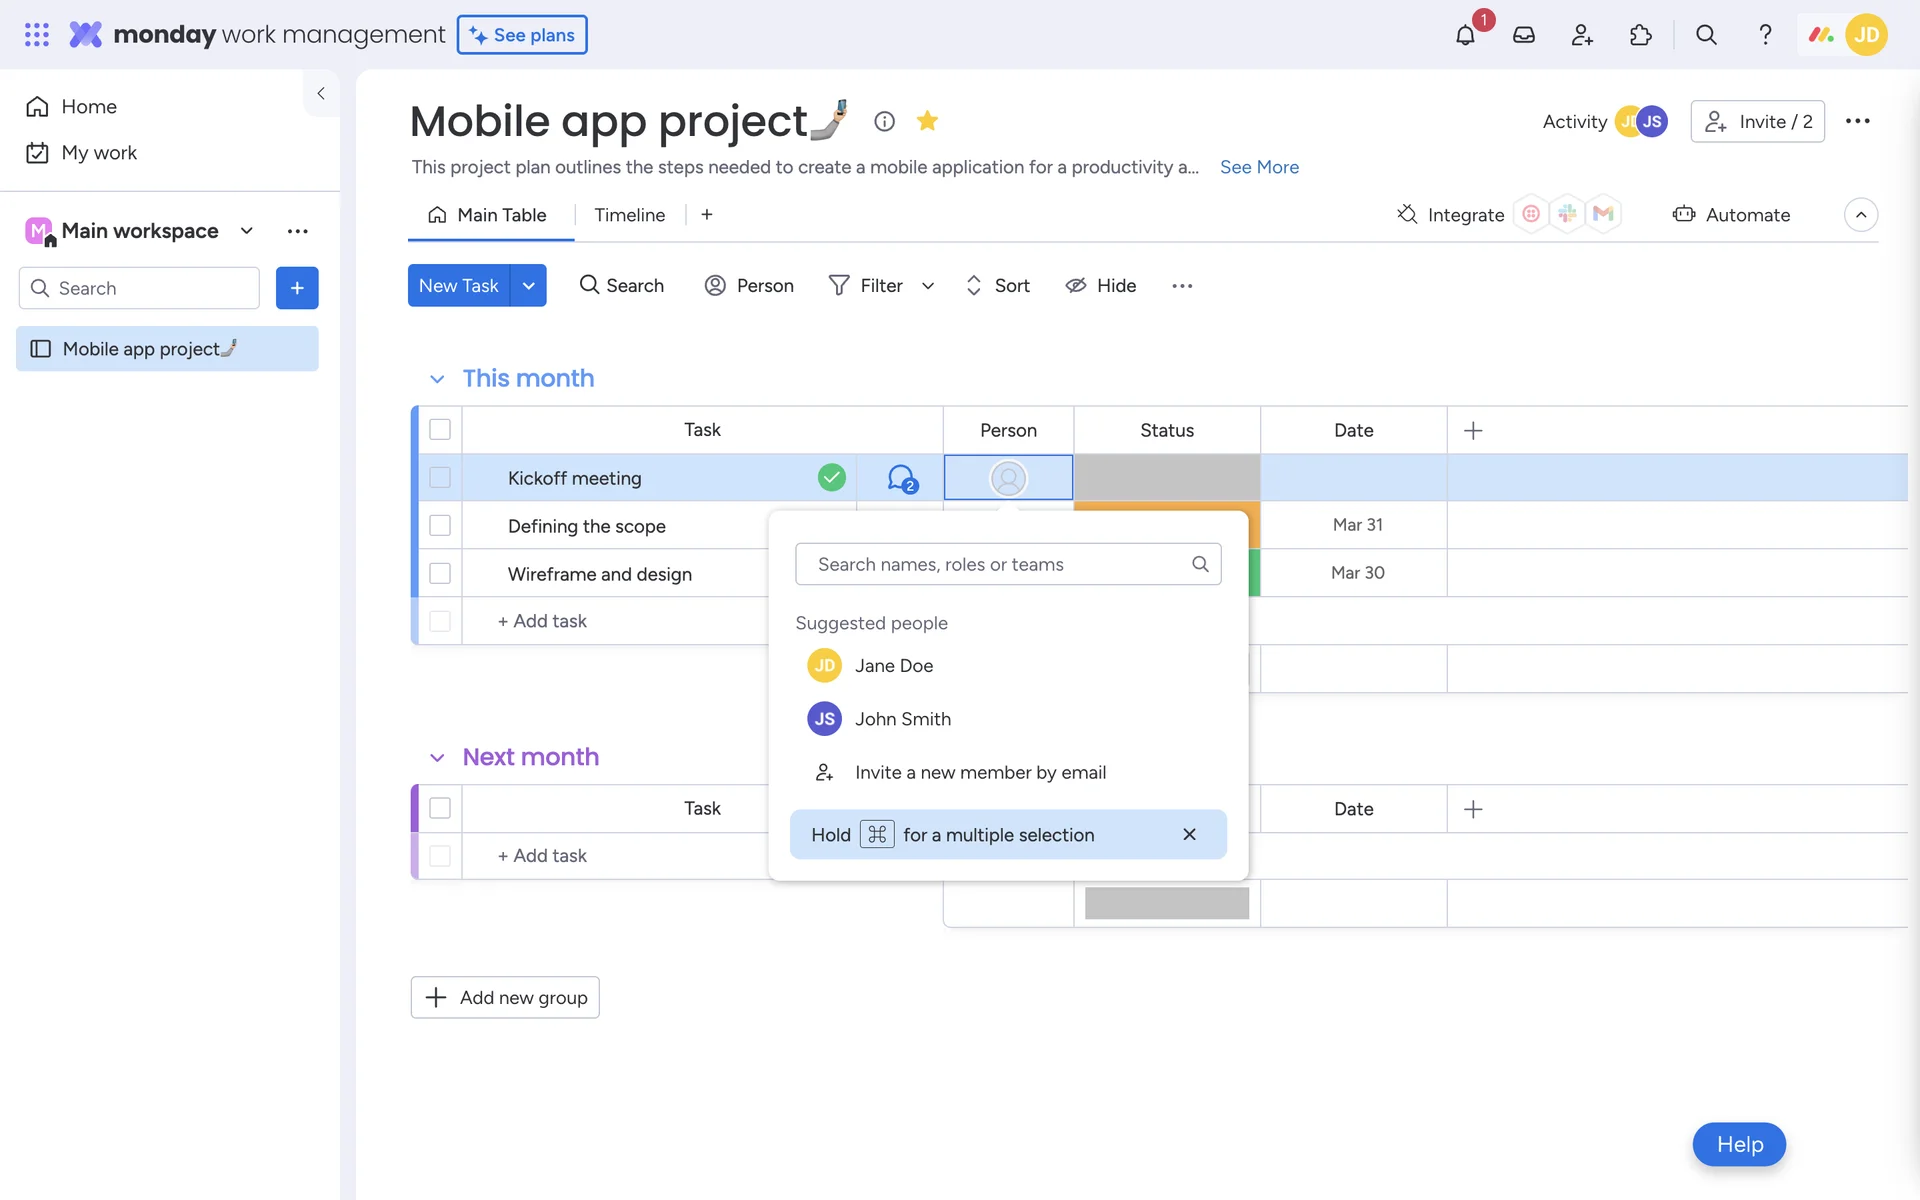Image resolution: width=1920 pixels, height=1200 pixels.
Task: Open the notifications bell
Action: (x=1465, y=35)
